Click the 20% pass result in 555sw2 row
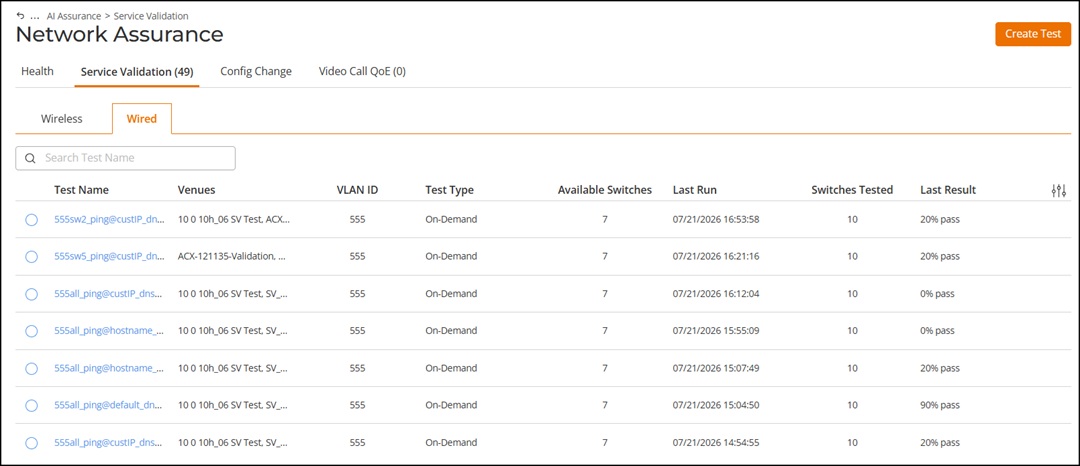This screenshot has height=466, width=1080. pos(940,220)
